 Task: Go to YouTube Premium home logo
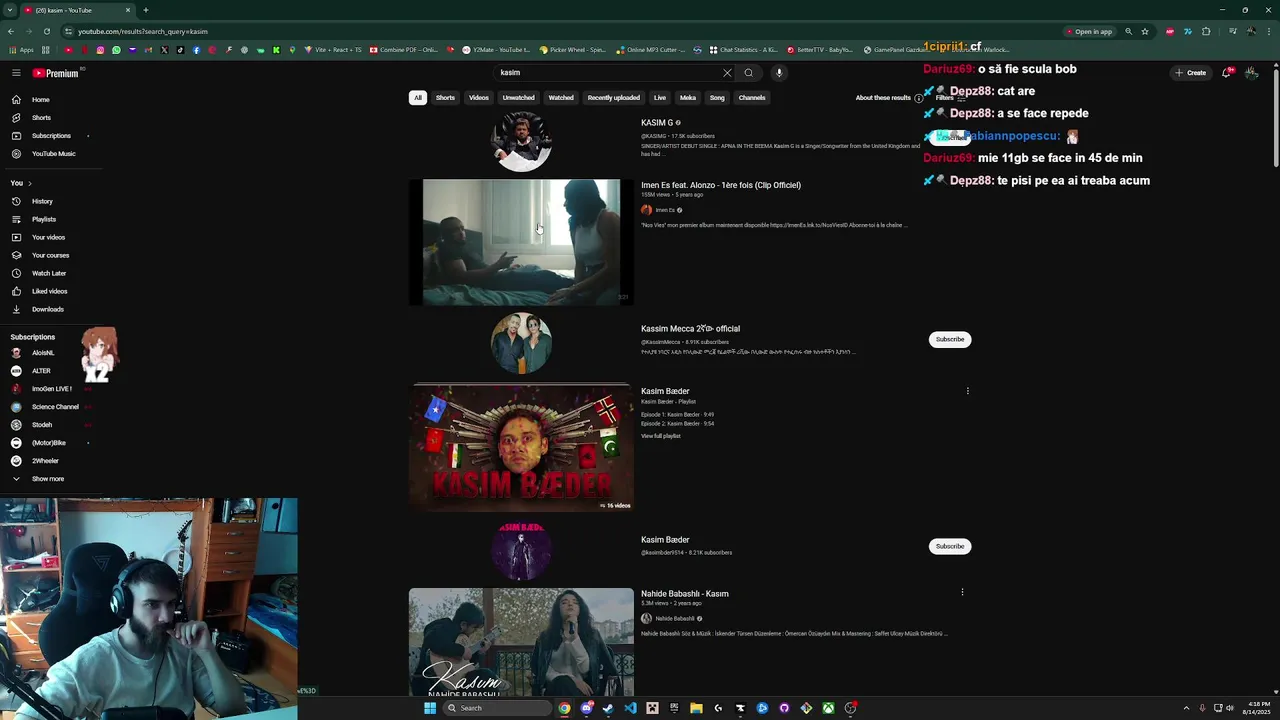tap(55, 73)
